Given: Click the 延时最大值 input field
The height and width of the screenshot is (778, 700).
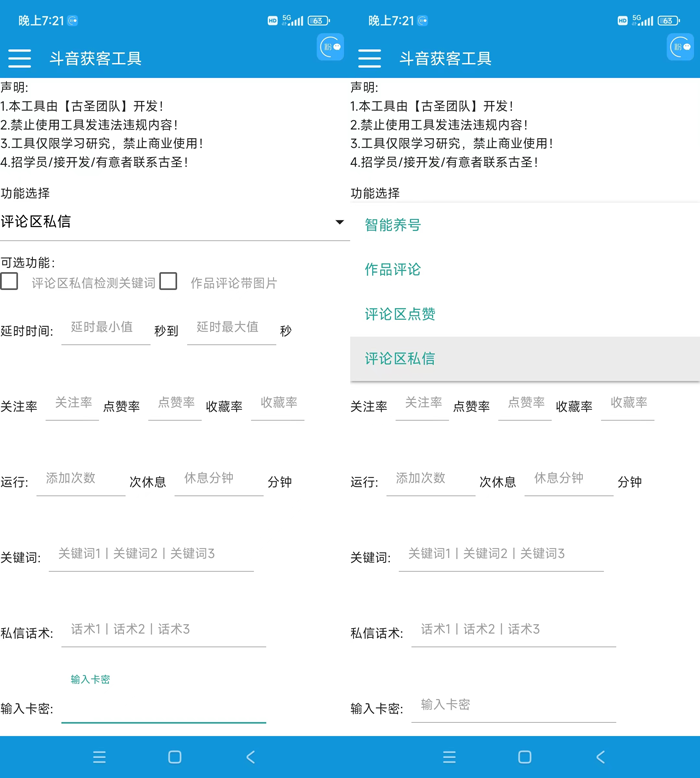Looking at the screenshot, I should 230,328.
